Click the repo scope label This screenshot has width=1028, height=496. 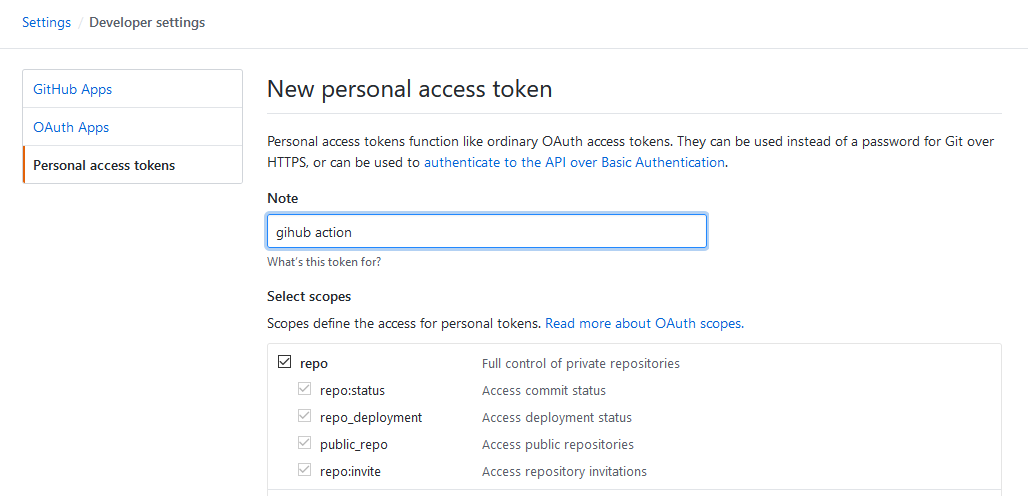point(314,363)
